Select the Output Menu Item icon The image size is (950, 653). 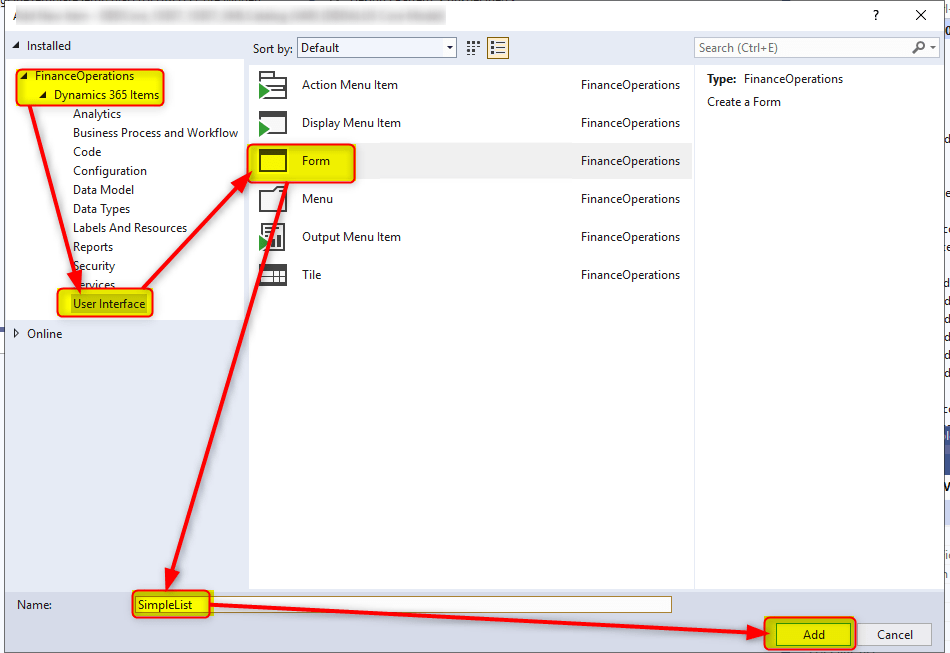click(272, 238)
